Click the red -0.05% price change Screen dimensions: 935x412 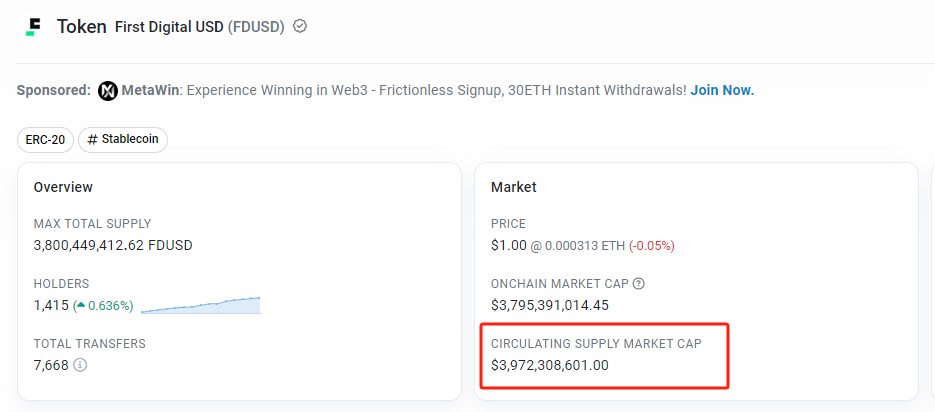tap(652, 246)
